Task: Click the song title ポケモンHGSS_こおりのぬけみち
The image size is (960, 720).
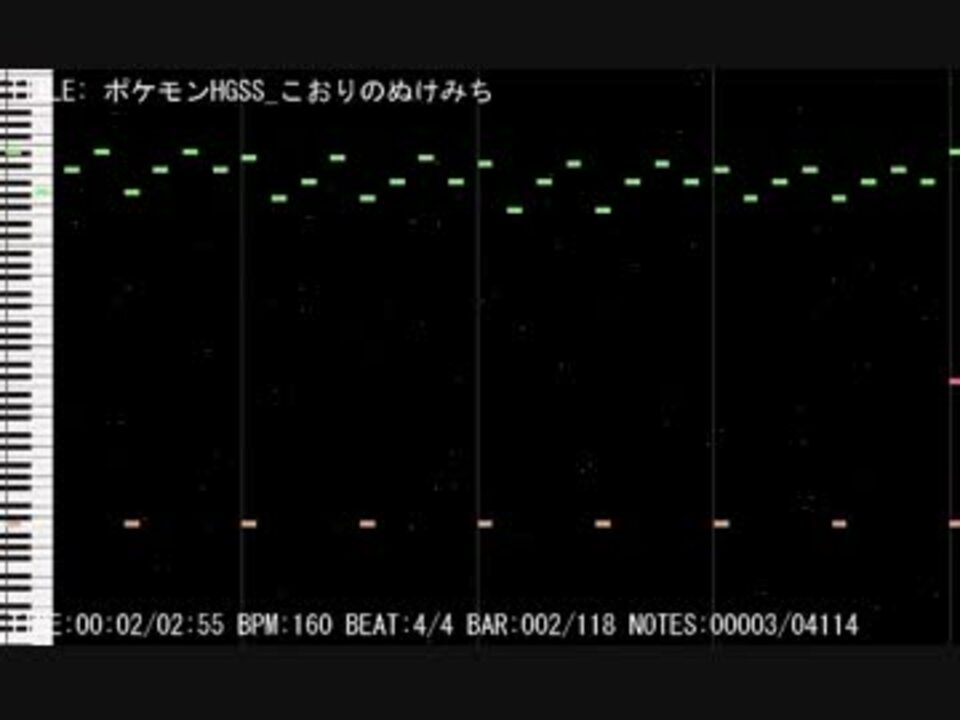Action: pyautogui.click(x=298, y=92)
